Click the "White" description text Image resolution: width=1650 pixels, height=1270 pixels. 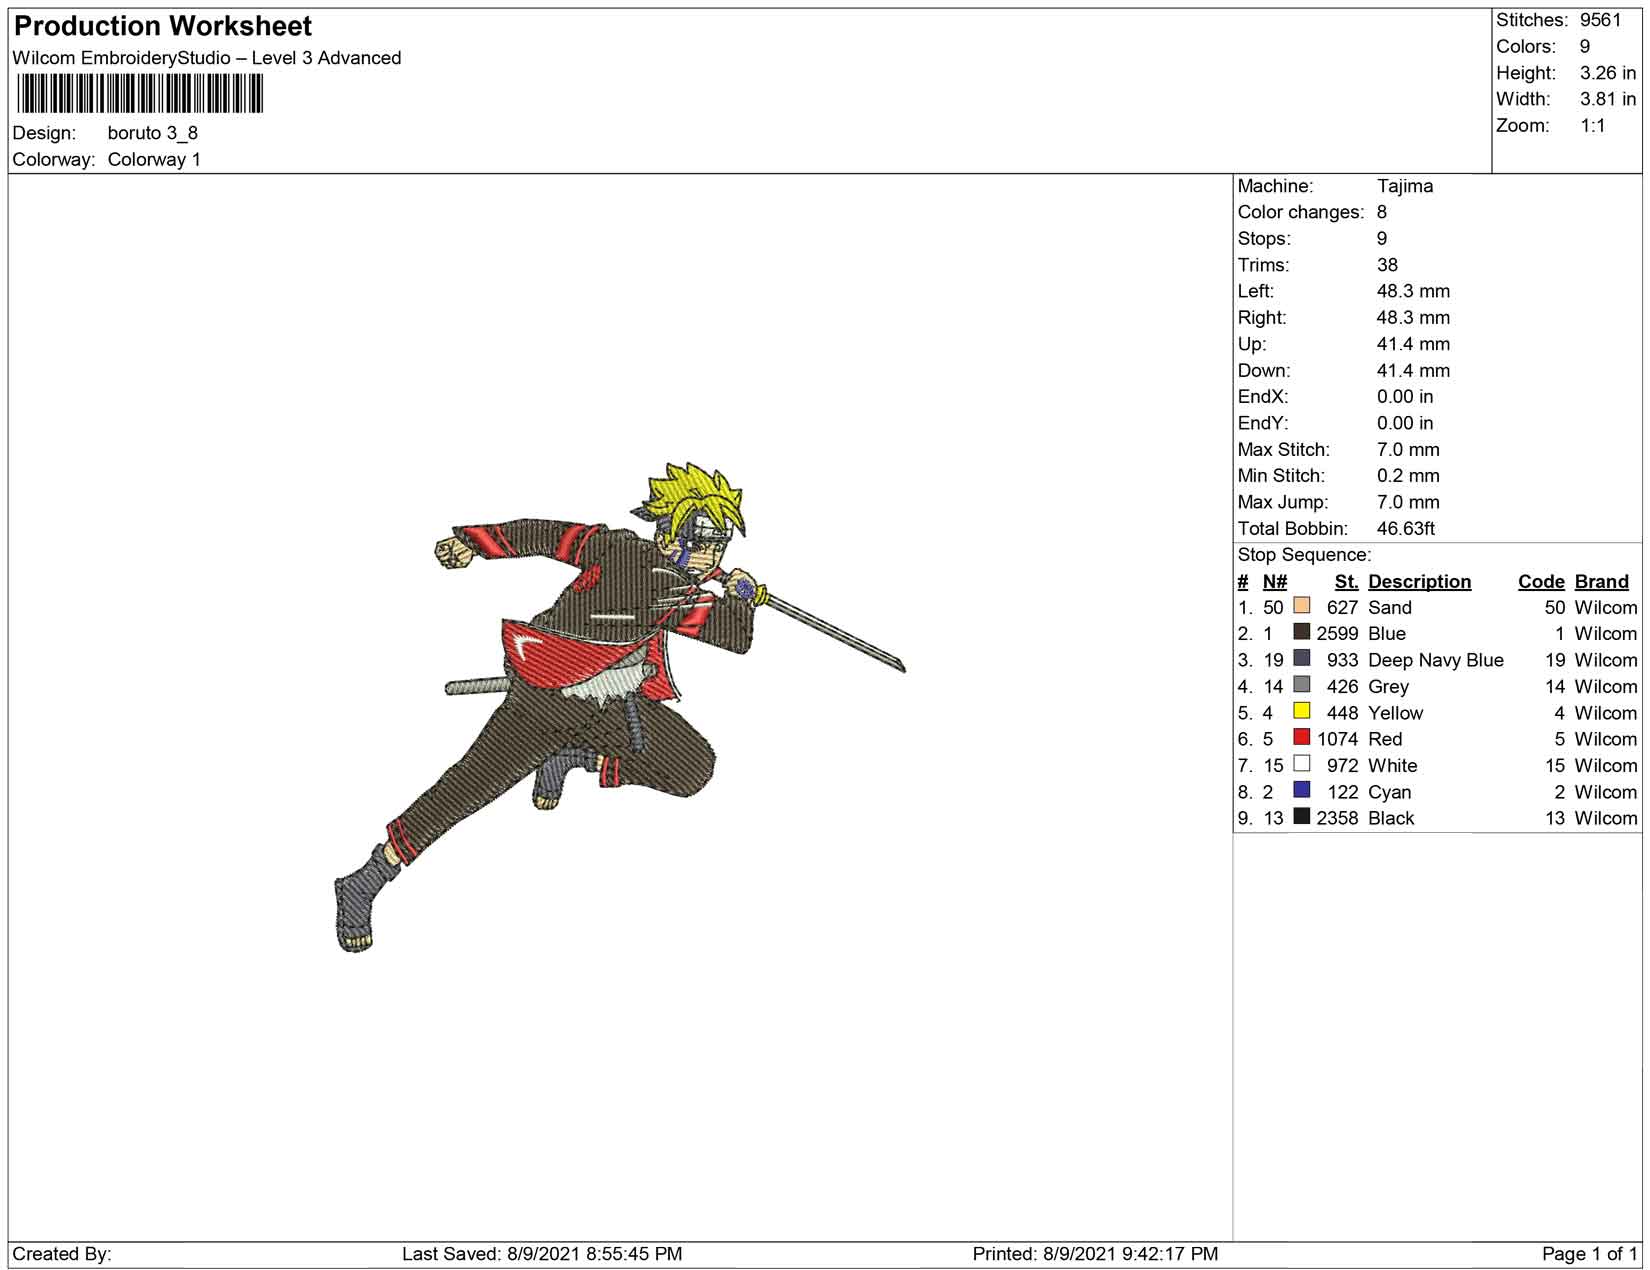[1392, 766]
